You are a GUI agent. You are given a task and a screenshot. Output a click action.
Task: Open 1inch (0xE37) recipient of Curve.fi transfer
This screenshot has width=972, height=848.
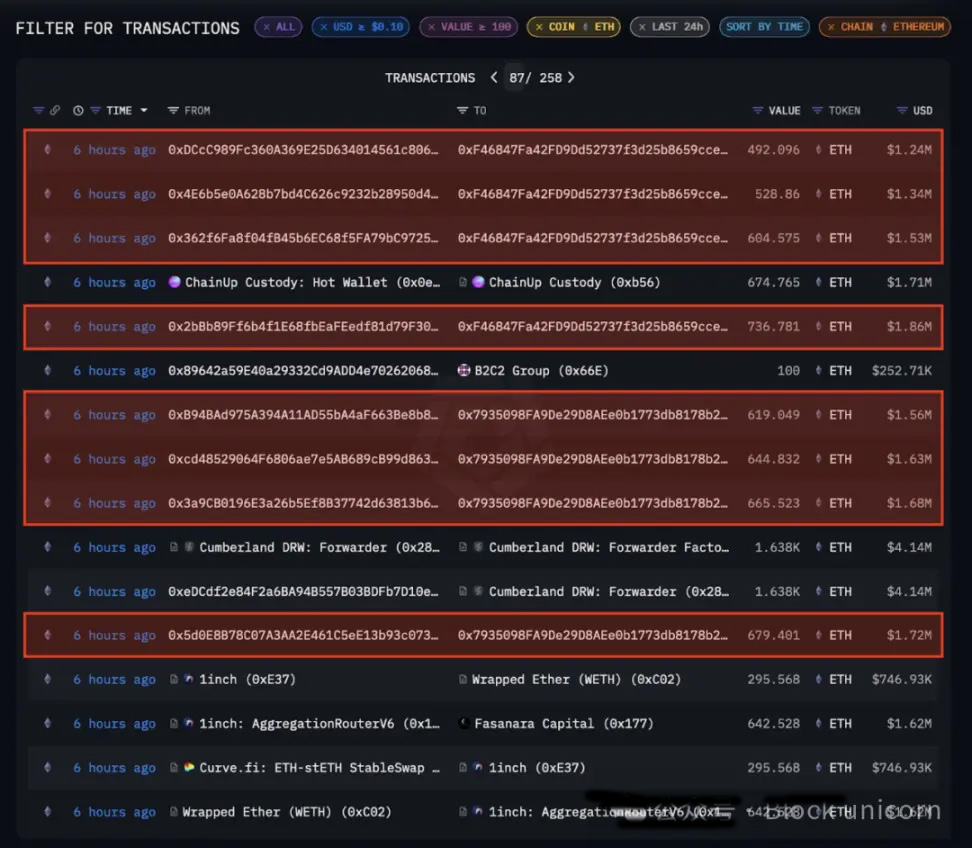[537, 767]
